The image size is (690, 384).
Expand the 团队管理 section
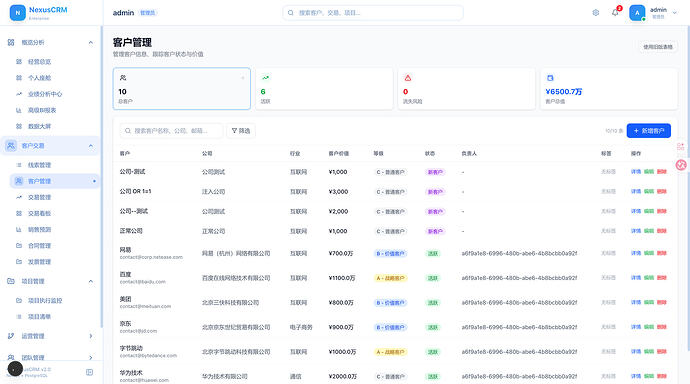pos(91,358)
